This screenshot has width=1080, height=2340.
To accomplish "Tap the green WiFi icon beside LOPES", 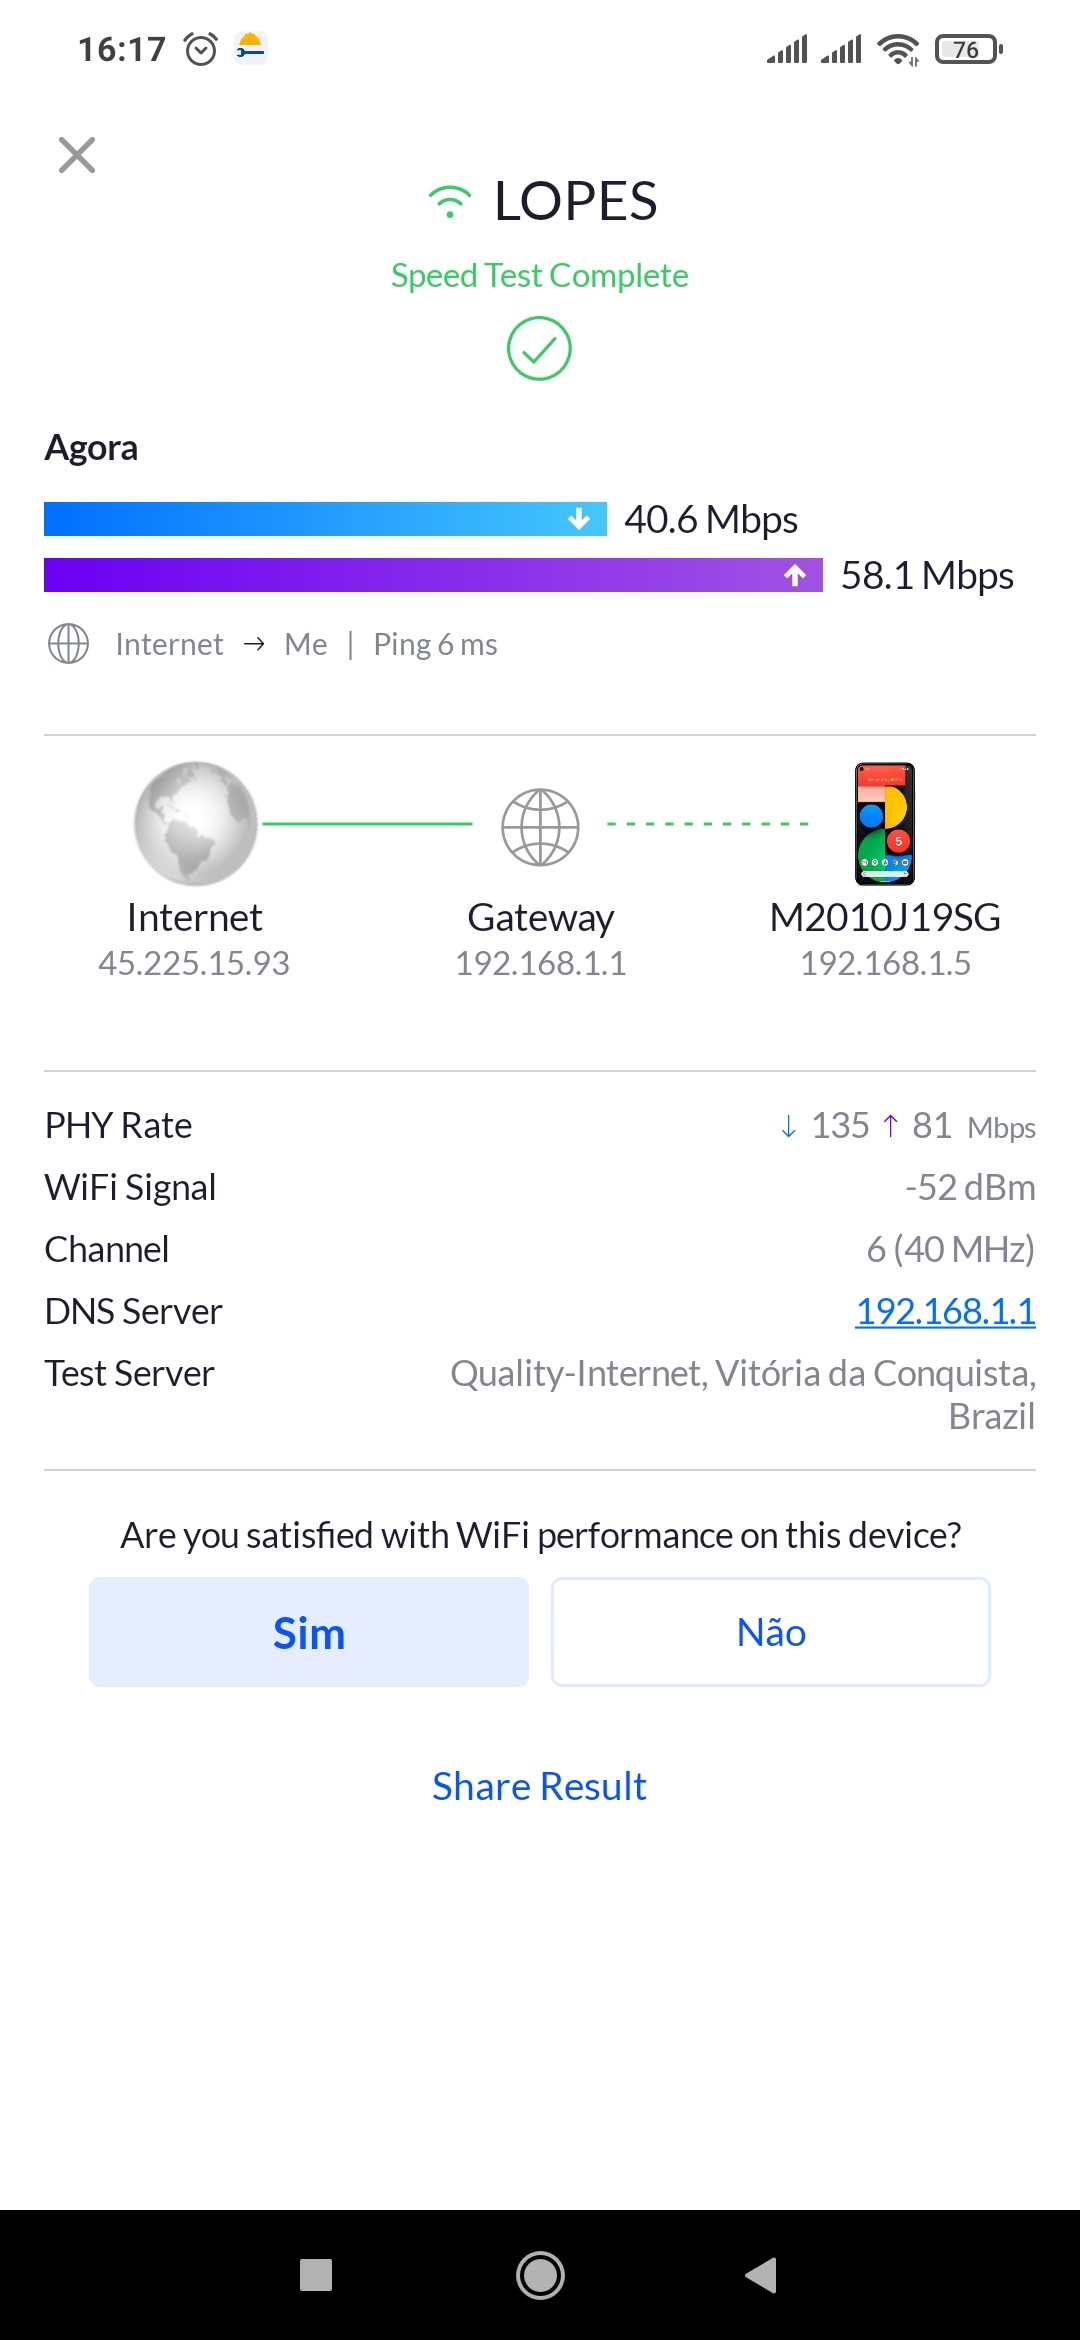I will coord(450,201).
